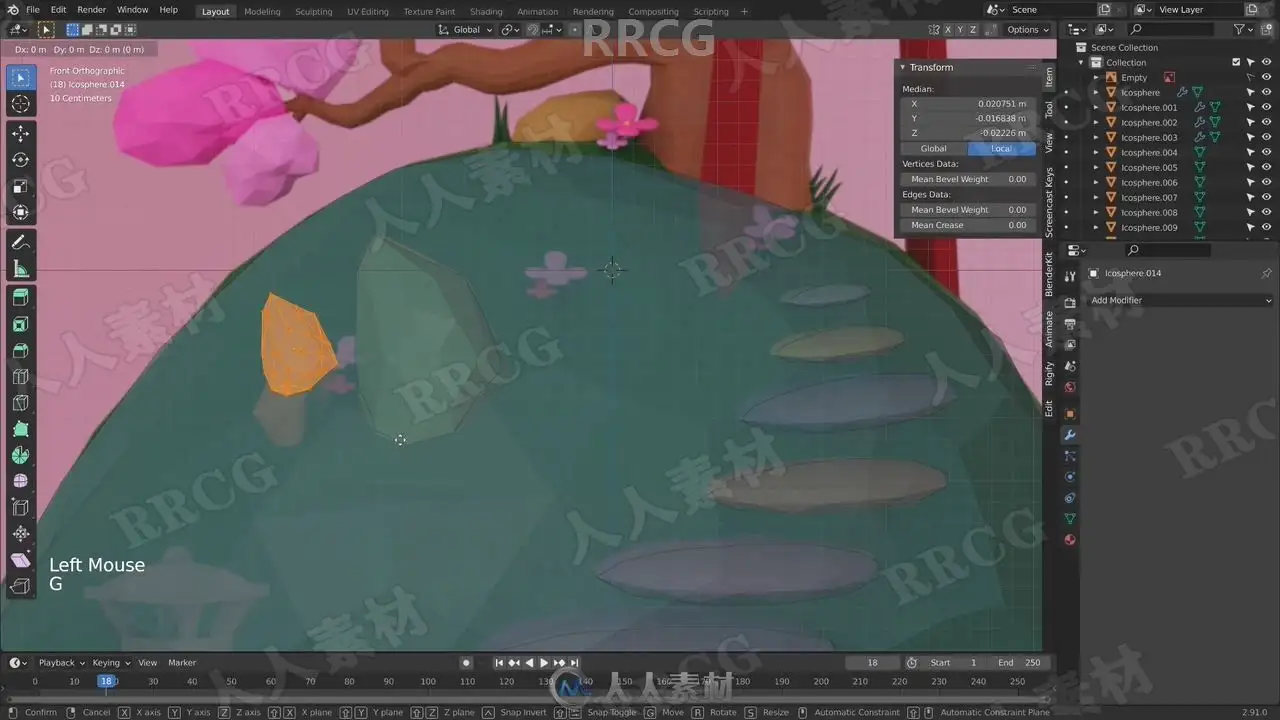Activate the Cursor tool
This screenshot has width=1280, height=720.
21,104
